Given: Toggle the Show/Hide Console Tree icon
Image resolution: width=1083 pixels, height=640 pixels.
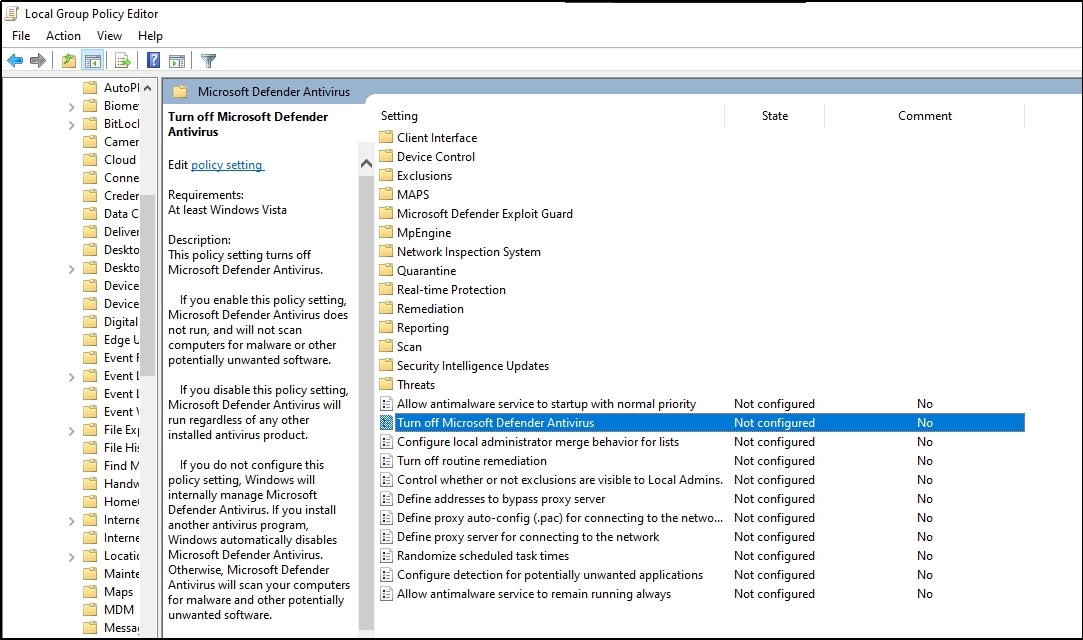Looking at the screenshot, I should coord(92,61).
